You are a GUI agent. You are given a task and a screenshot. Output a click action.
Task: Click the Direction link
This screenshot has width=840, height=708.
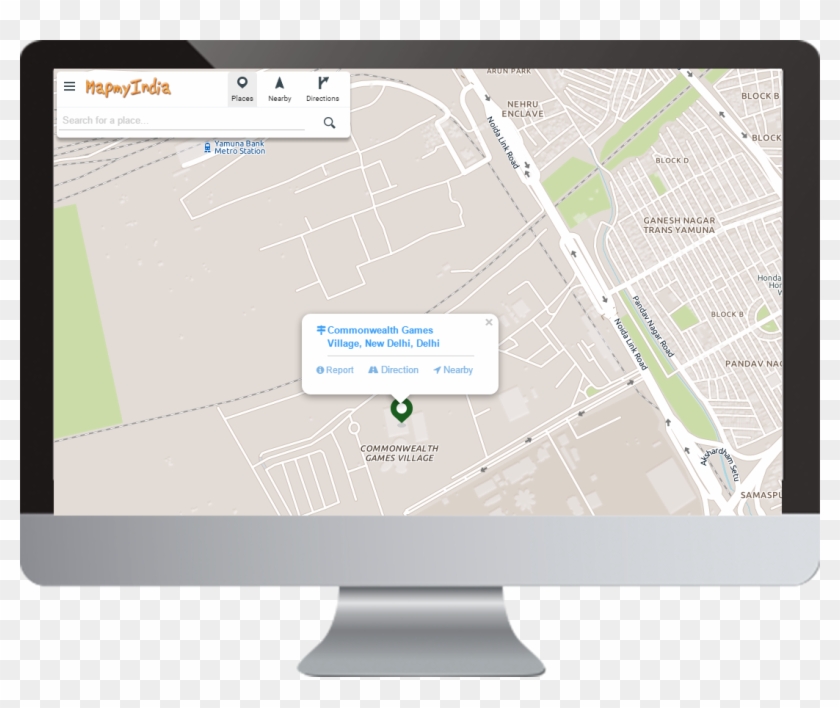pyautogui.click(x=399, y=370)
